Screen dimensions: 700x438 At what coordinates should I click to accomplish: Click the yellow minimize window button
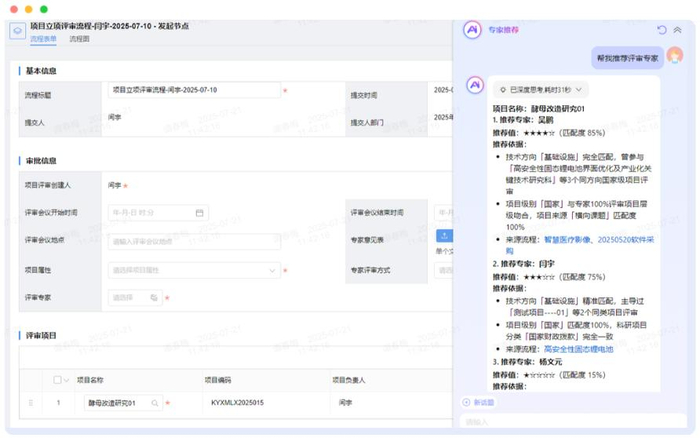click(x=29, y=9)
